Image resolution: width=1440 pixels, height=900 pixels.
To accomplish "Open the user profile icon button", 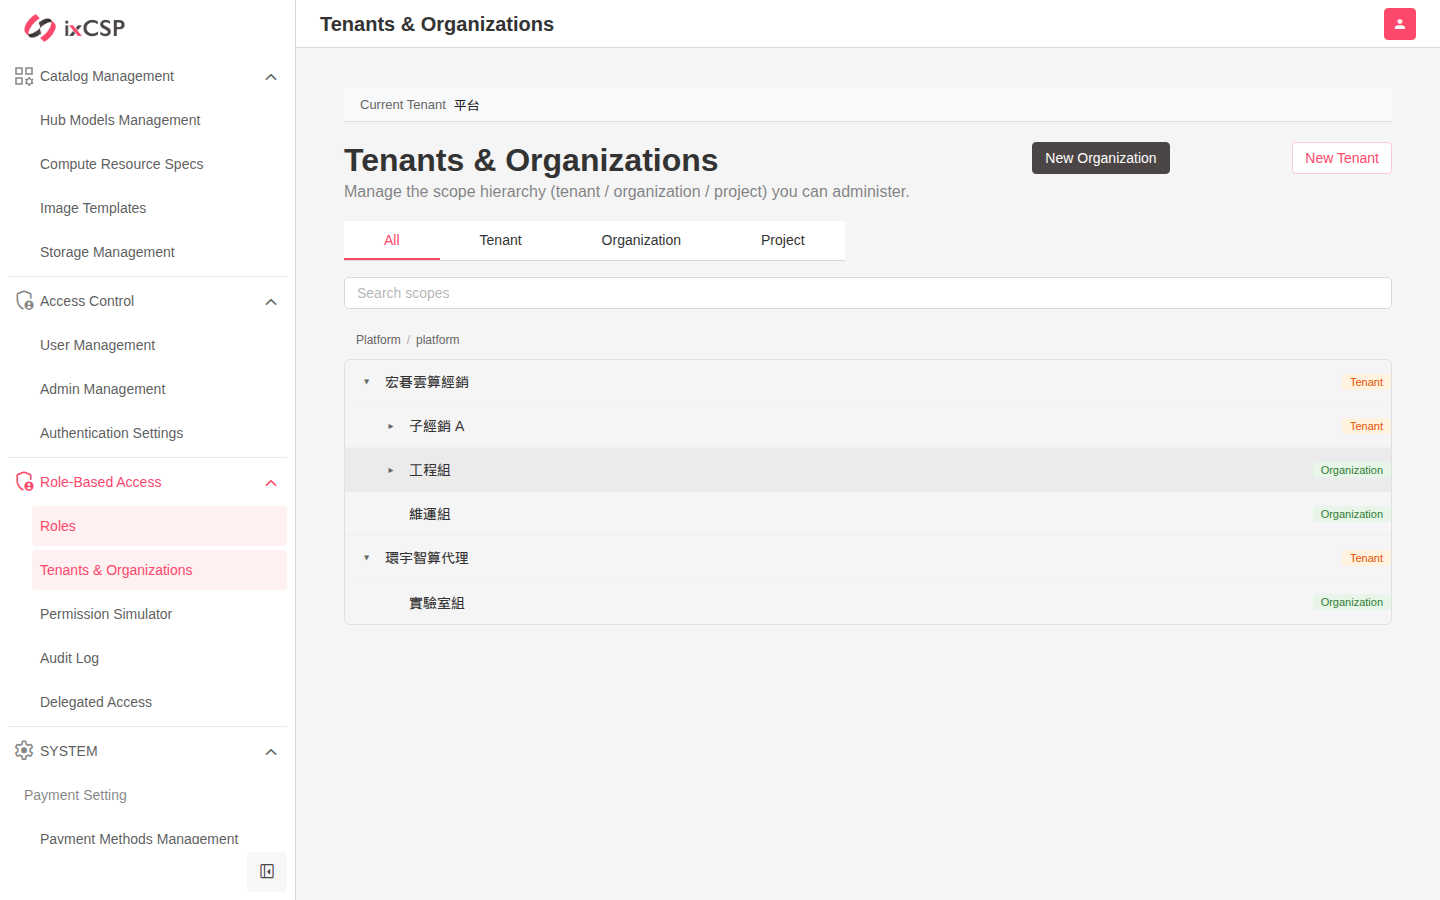I will point(1399,24).
